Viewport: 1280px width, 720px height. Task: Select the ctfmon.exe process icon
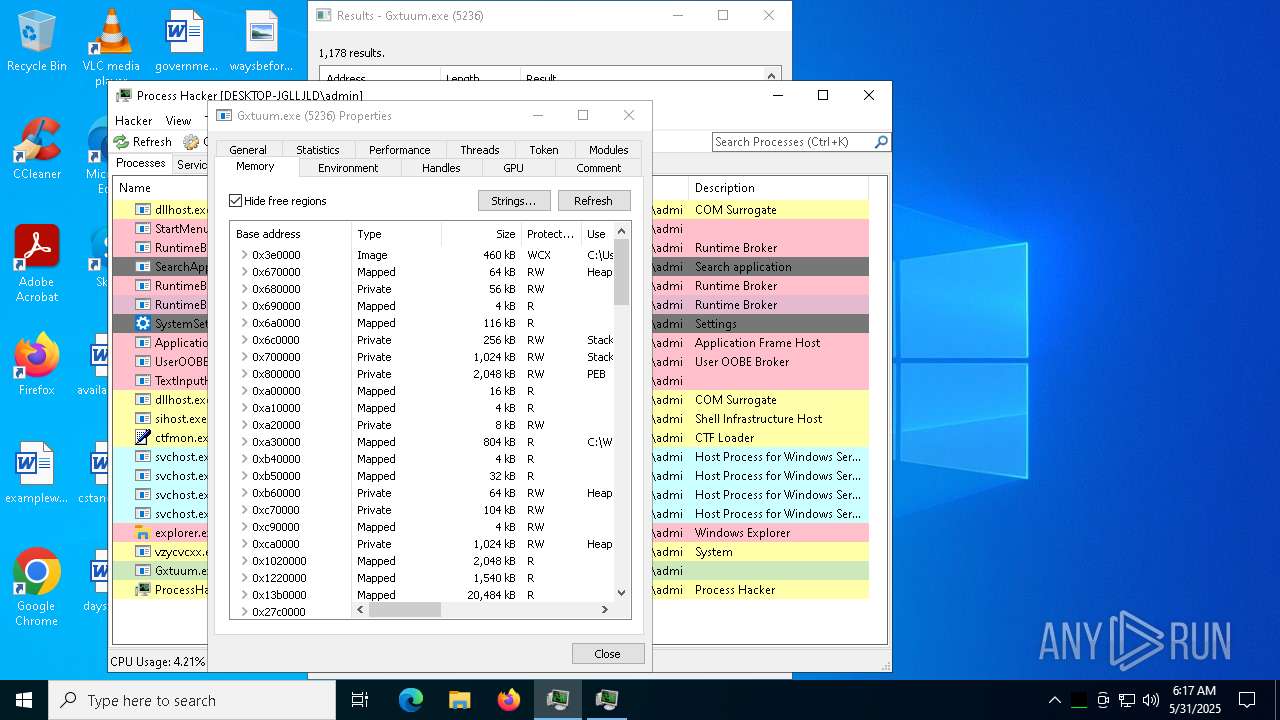(x=143, y=438)
